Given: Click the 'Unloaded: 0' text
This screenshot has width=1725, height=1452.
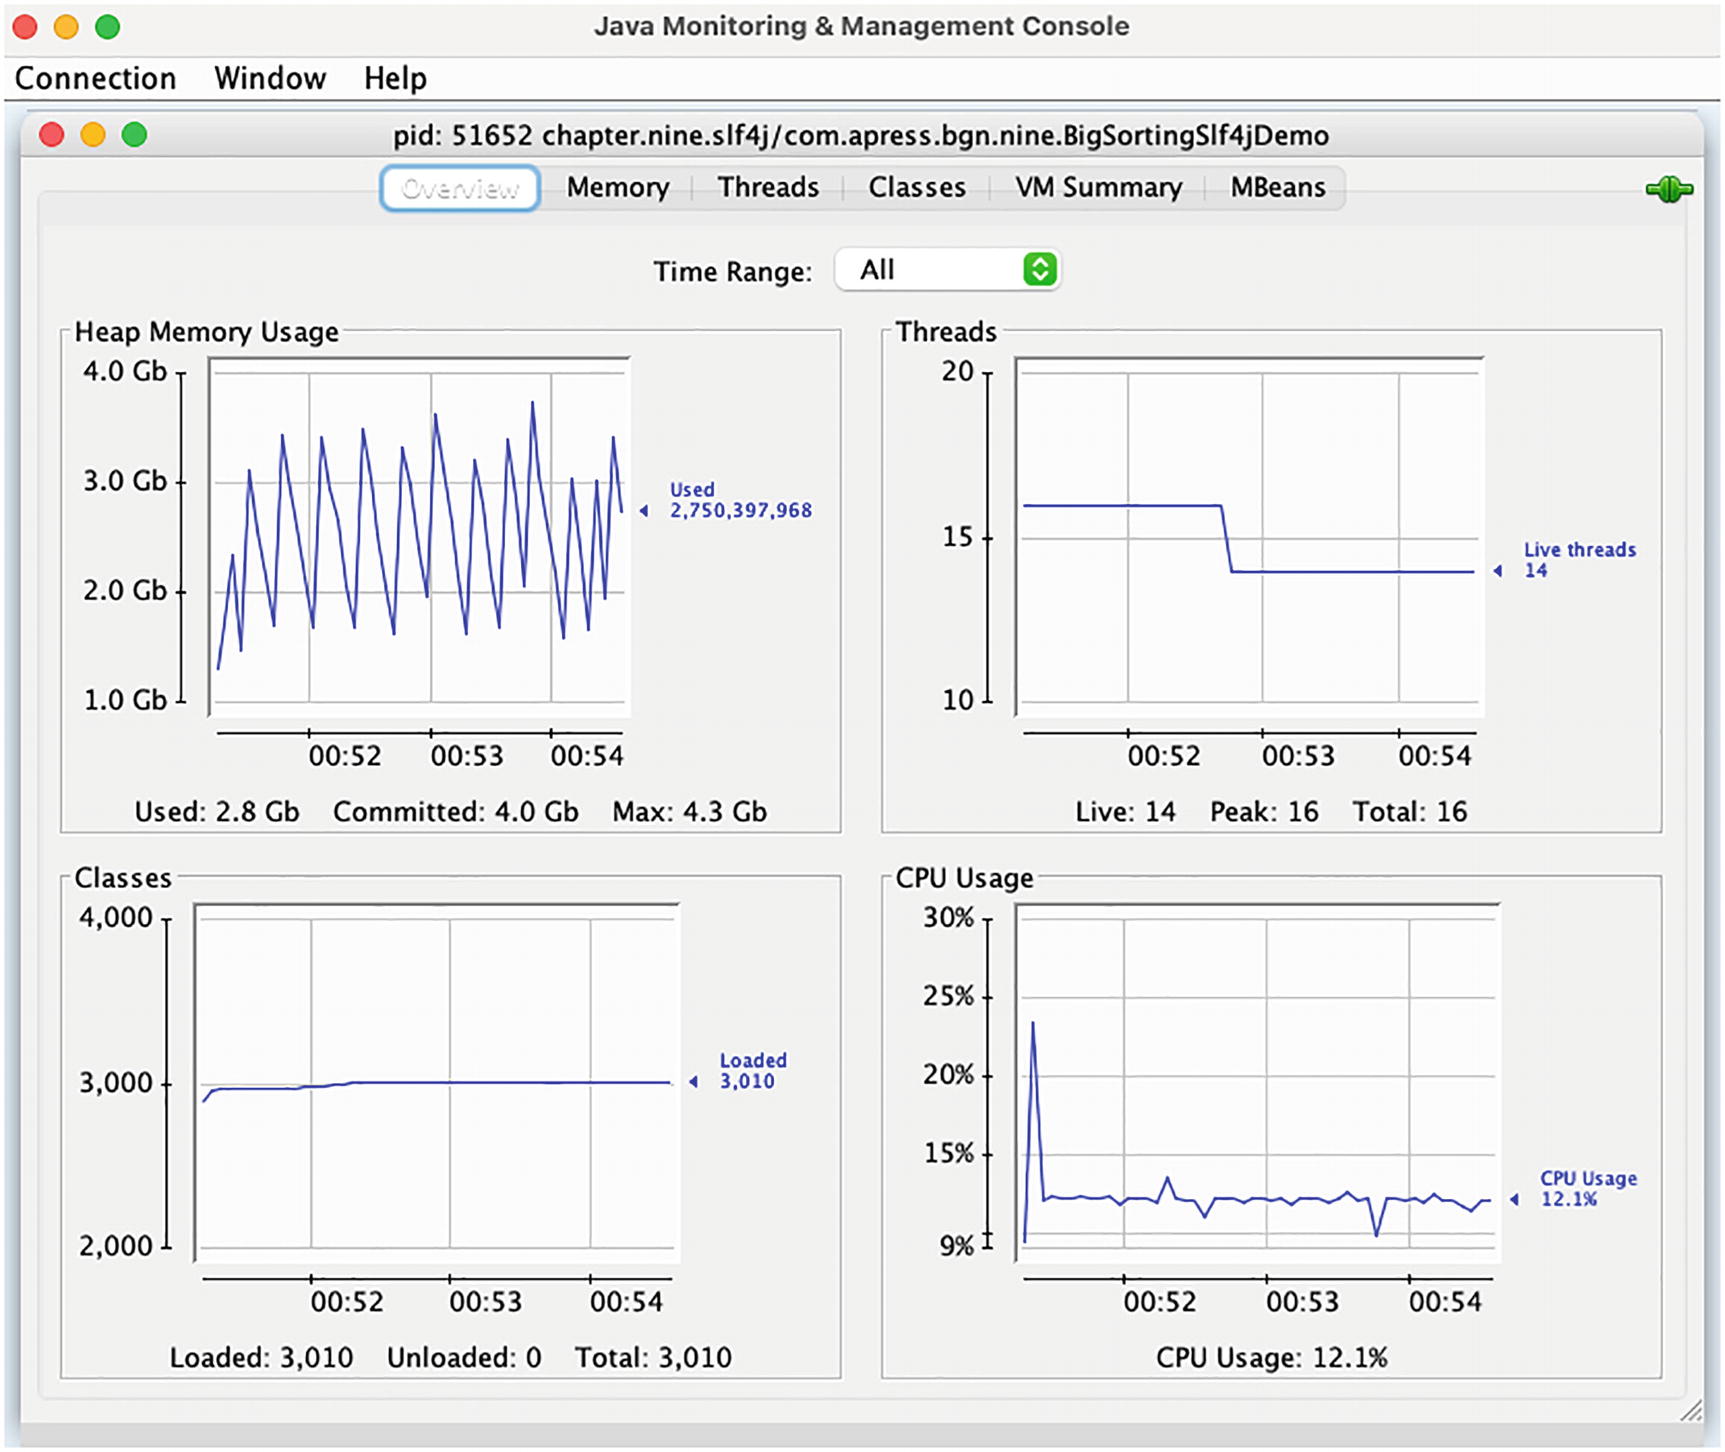Looking at the screenshot, I should 464,1357.
